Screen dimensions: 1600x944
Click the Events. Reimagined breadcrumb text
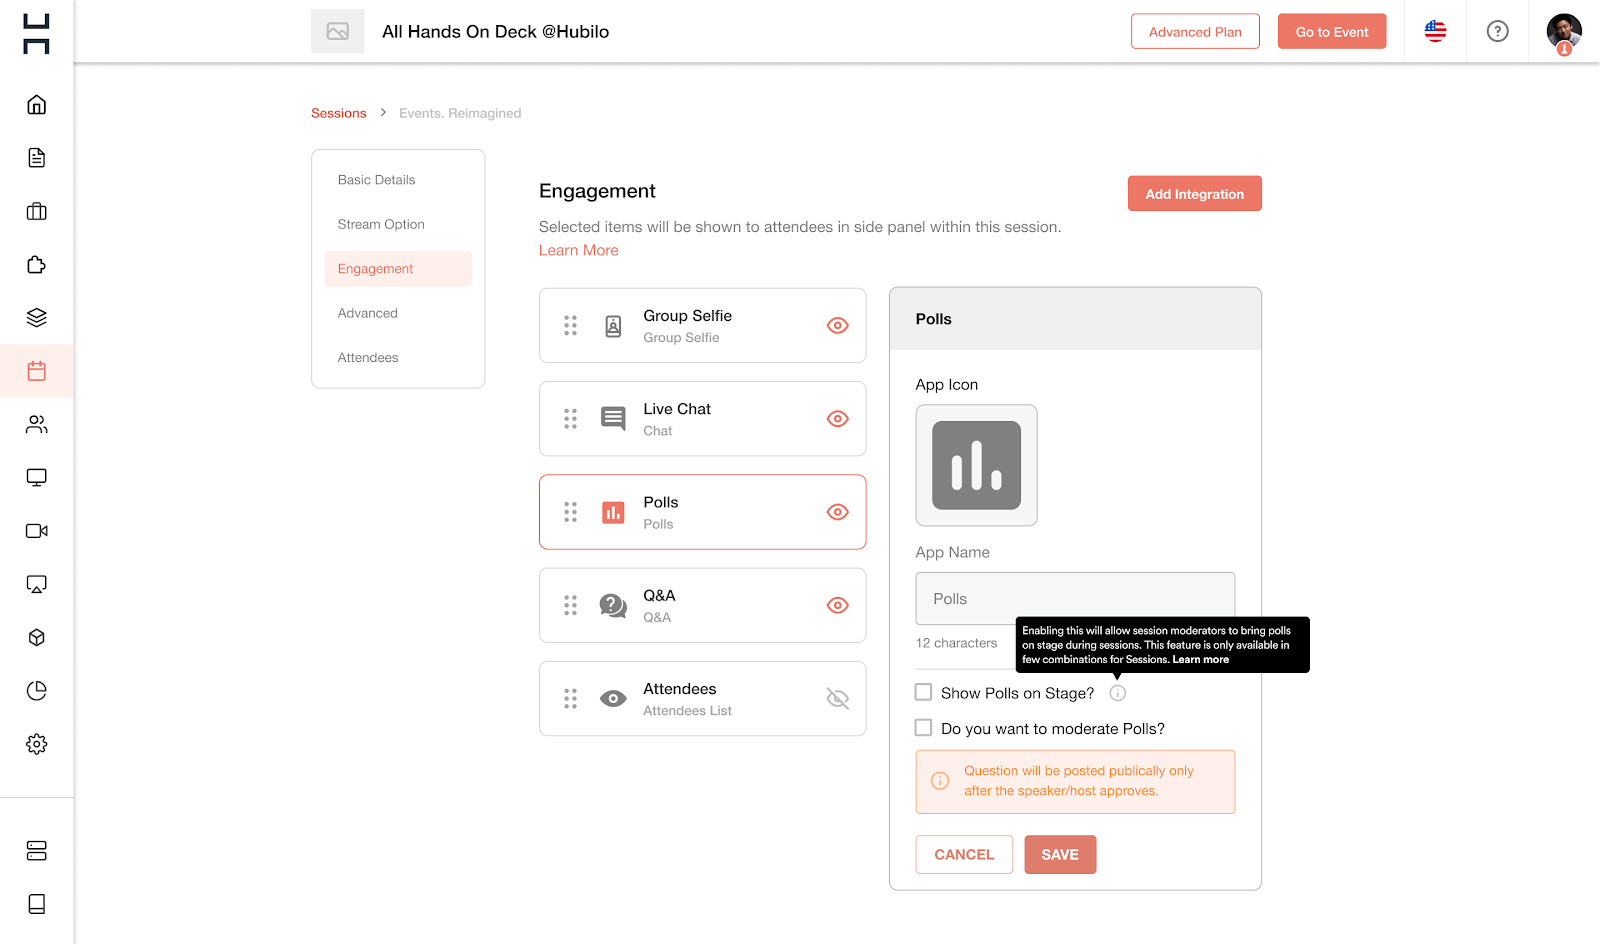pos(460,113)
